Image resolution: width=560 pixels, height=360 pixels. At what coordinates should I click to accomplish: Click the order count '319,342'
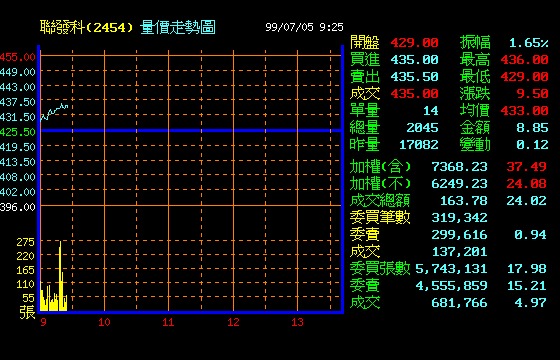pos(459,218)
